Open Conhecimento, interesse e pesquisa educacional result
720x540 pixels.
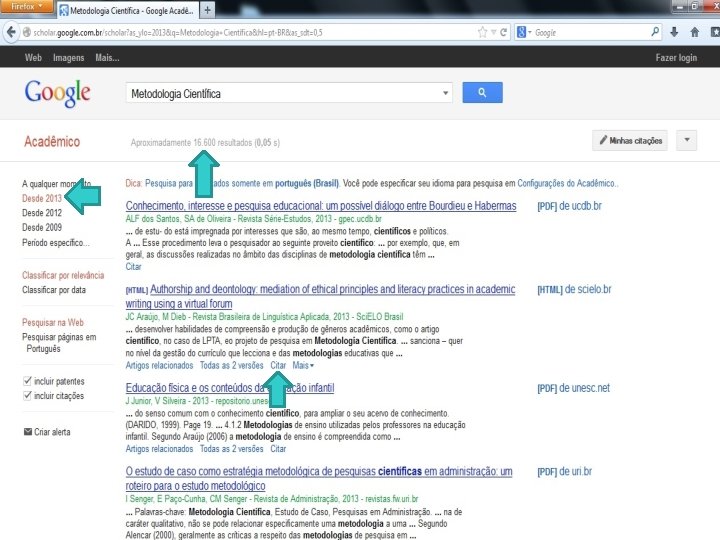tap(321, 206)
